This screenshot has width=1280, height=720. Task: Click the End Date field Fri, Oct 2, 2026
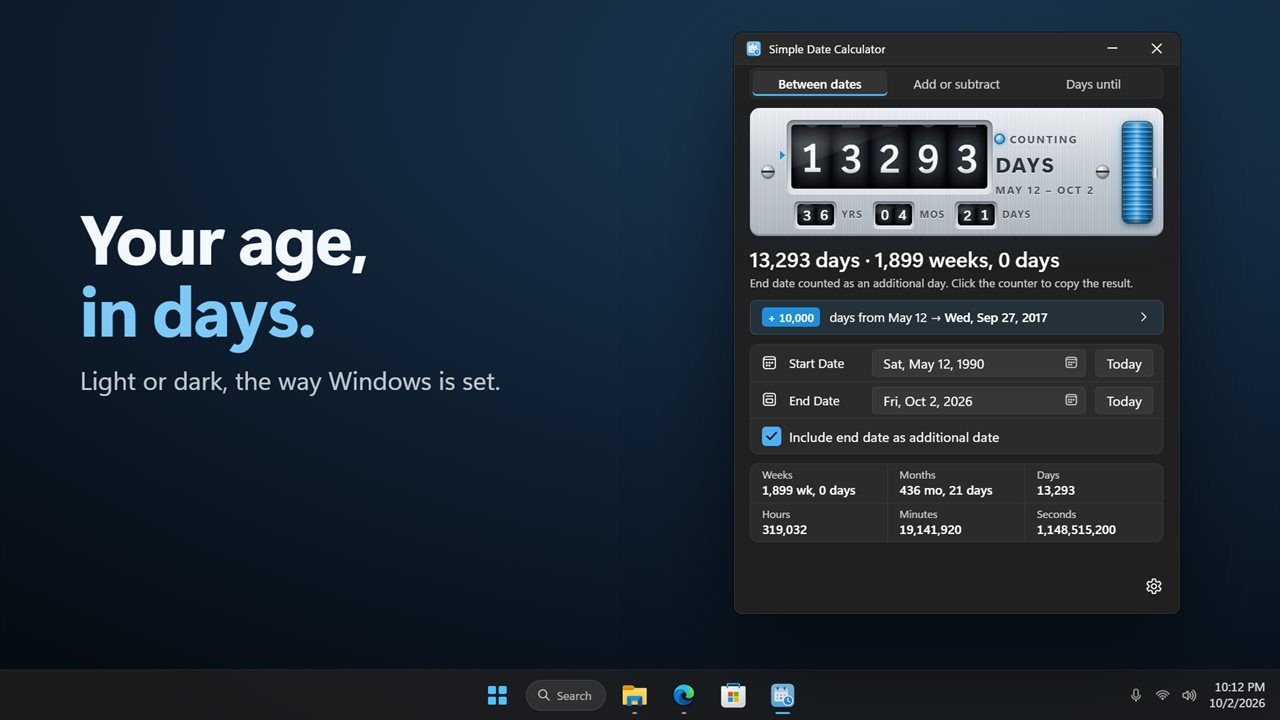coord(979,400)
